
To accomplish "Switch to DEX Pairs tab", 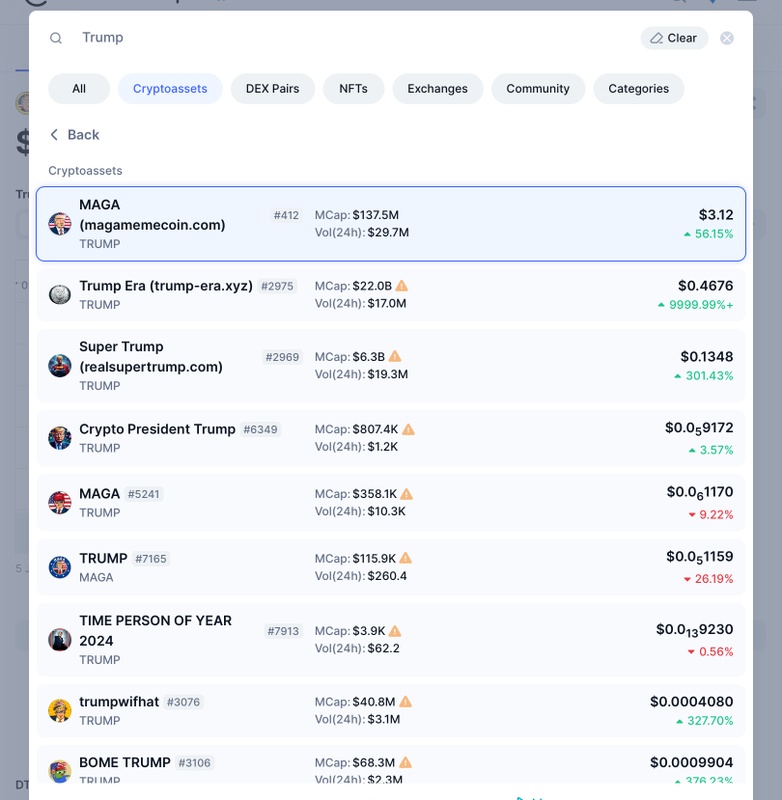I will point(272,89).
